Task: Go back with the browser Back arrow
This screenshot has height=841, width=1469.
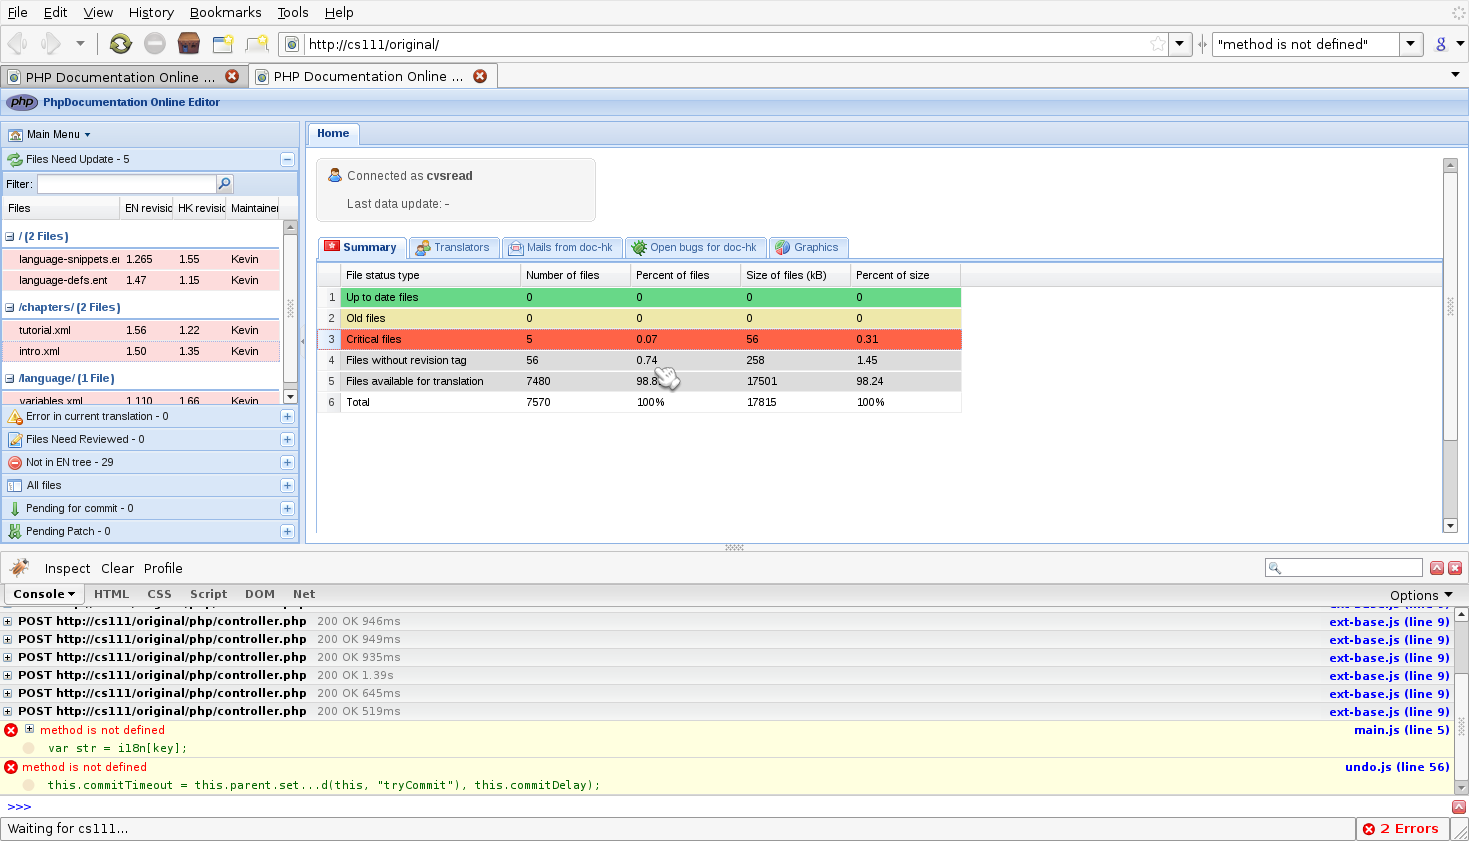Action: [17, 44]
